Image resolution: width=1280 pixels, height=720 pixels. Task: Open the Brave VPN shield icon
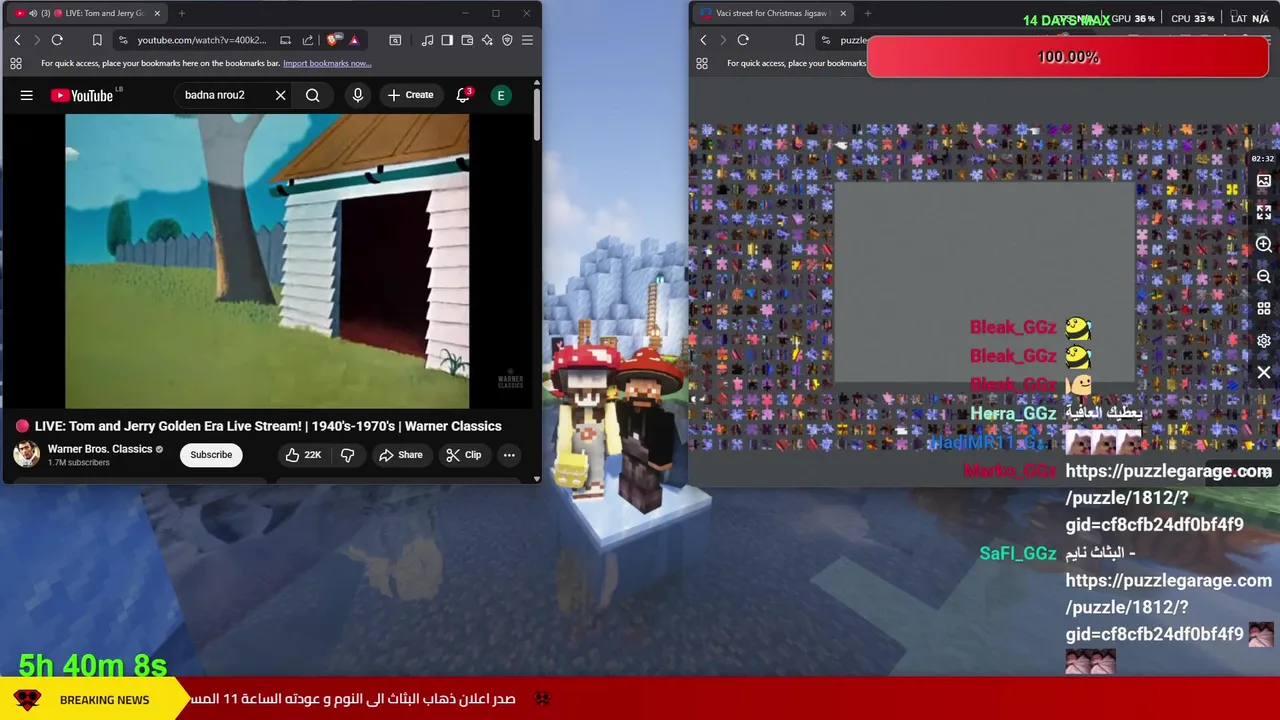click(x=507, y=40)
